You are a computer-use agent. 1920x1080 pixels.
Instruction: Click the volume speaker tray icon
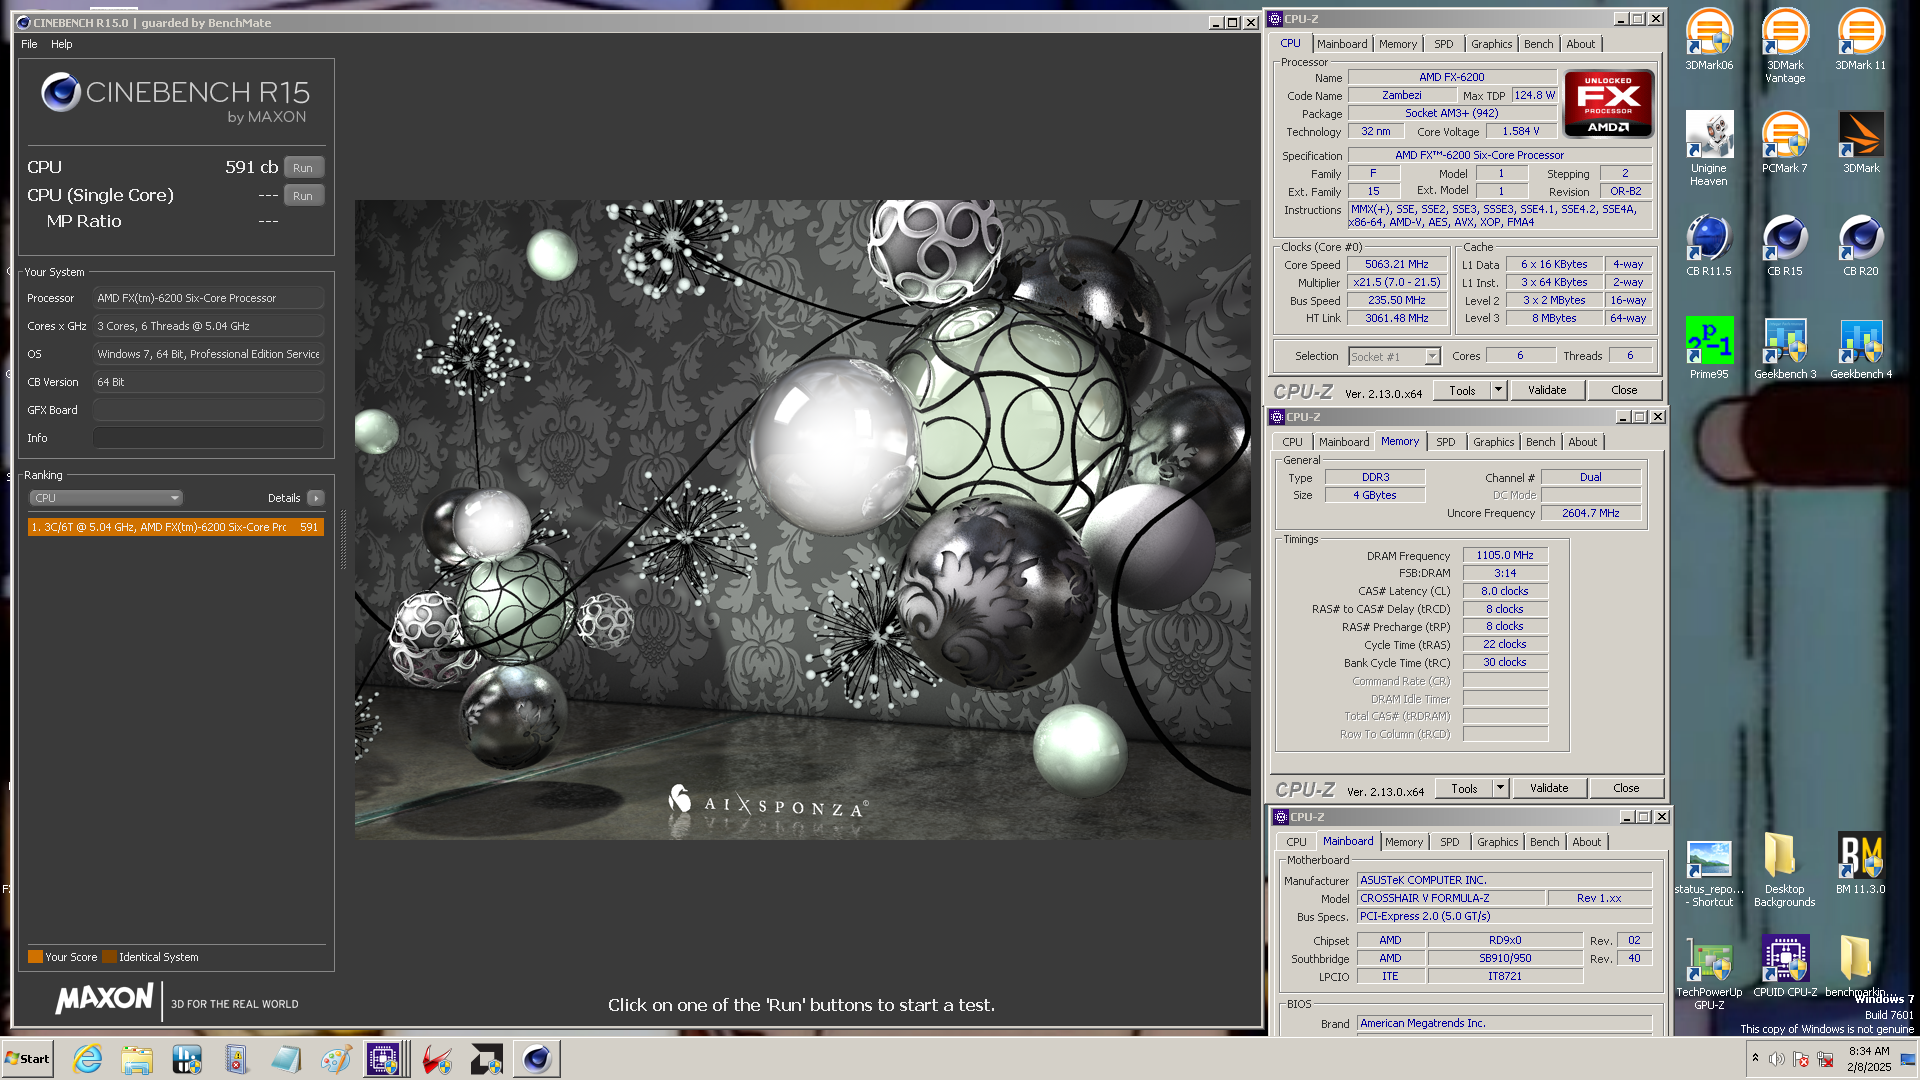pyautogui.click(x=1776, y=1059)
